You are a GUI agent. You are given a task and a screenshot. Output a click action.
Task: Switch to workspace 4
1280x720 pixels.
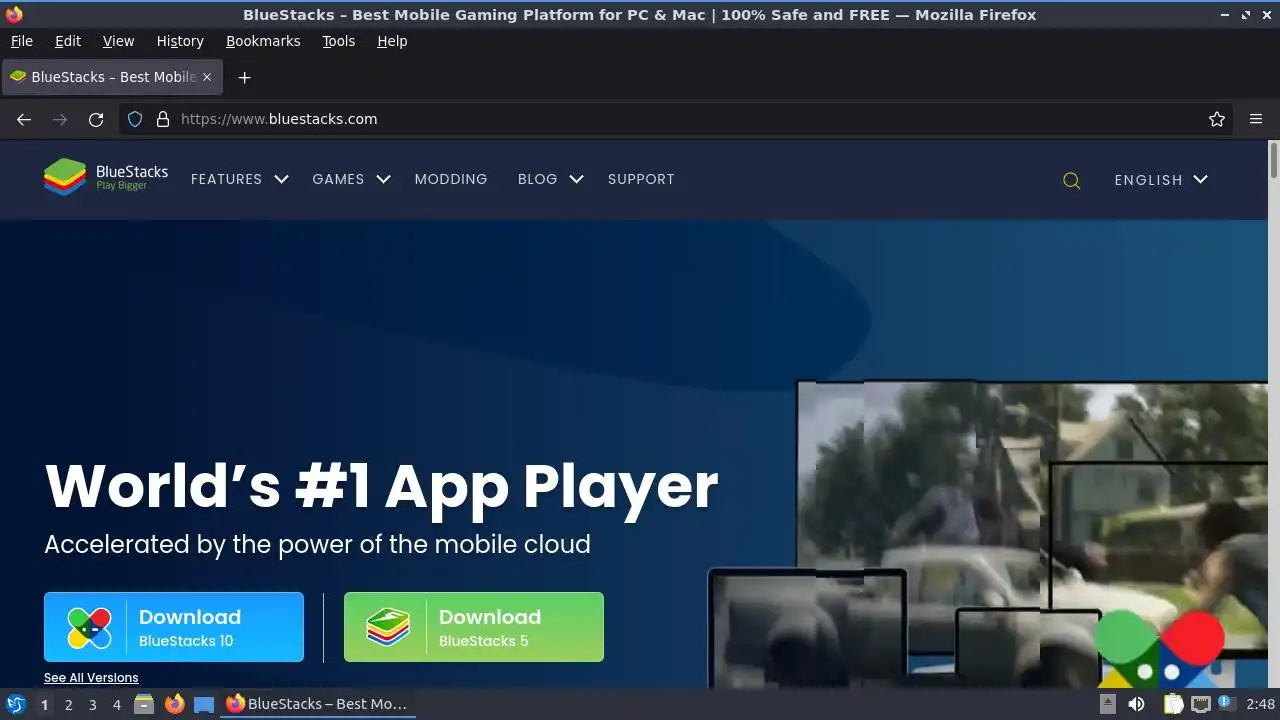[x=116, y=704]
